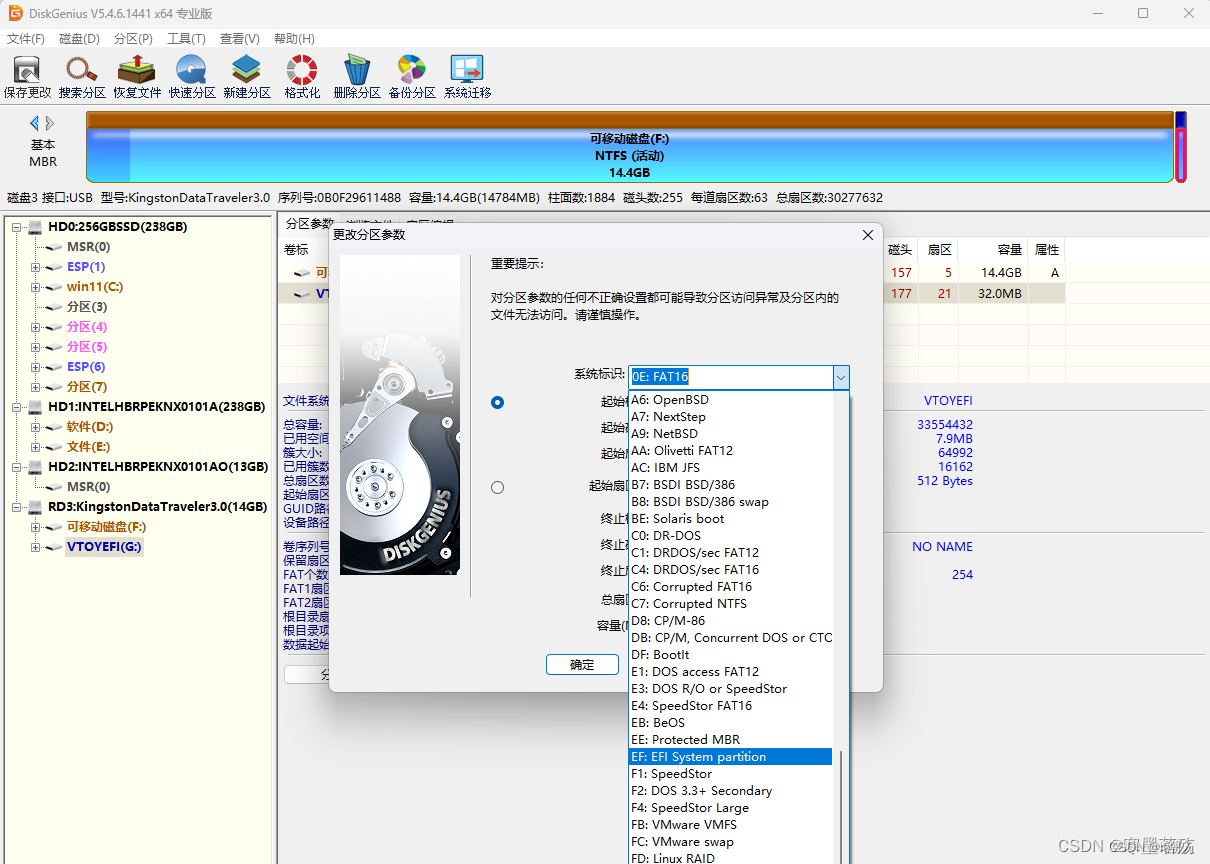This screenshot has width=1210, height=864.
Task: Open the 分区(P) menu
Action: point(134,39)
